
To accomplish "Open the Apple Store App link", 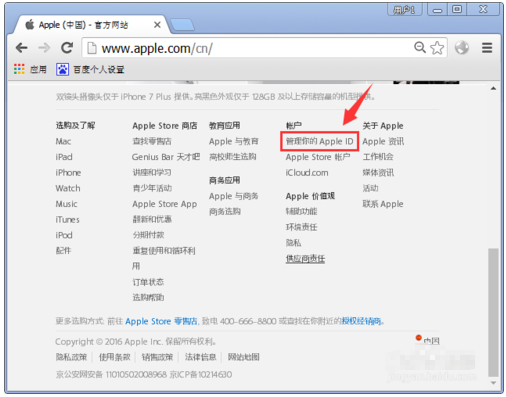I will 165,204.
